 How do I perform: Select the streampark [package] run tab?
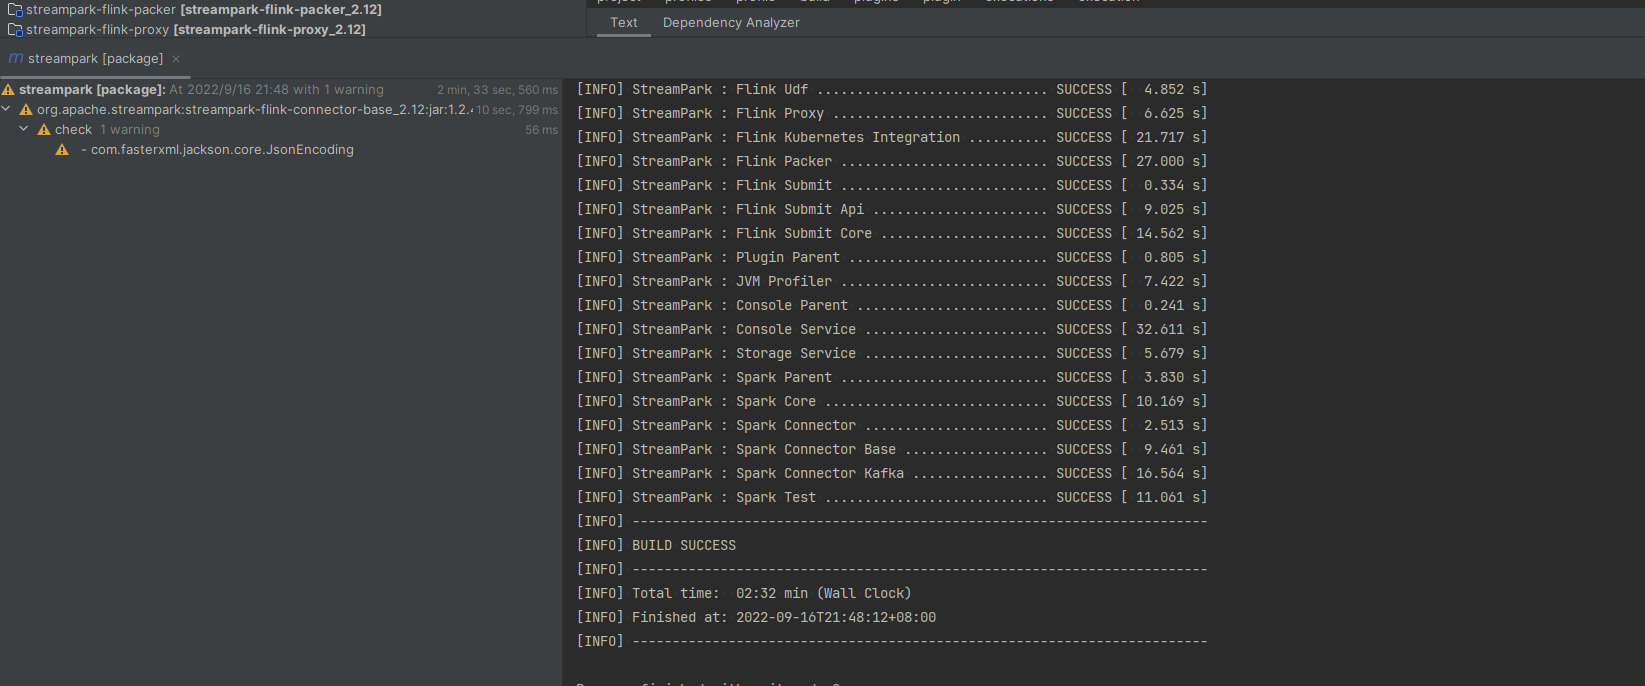click(x=95, y=59)
